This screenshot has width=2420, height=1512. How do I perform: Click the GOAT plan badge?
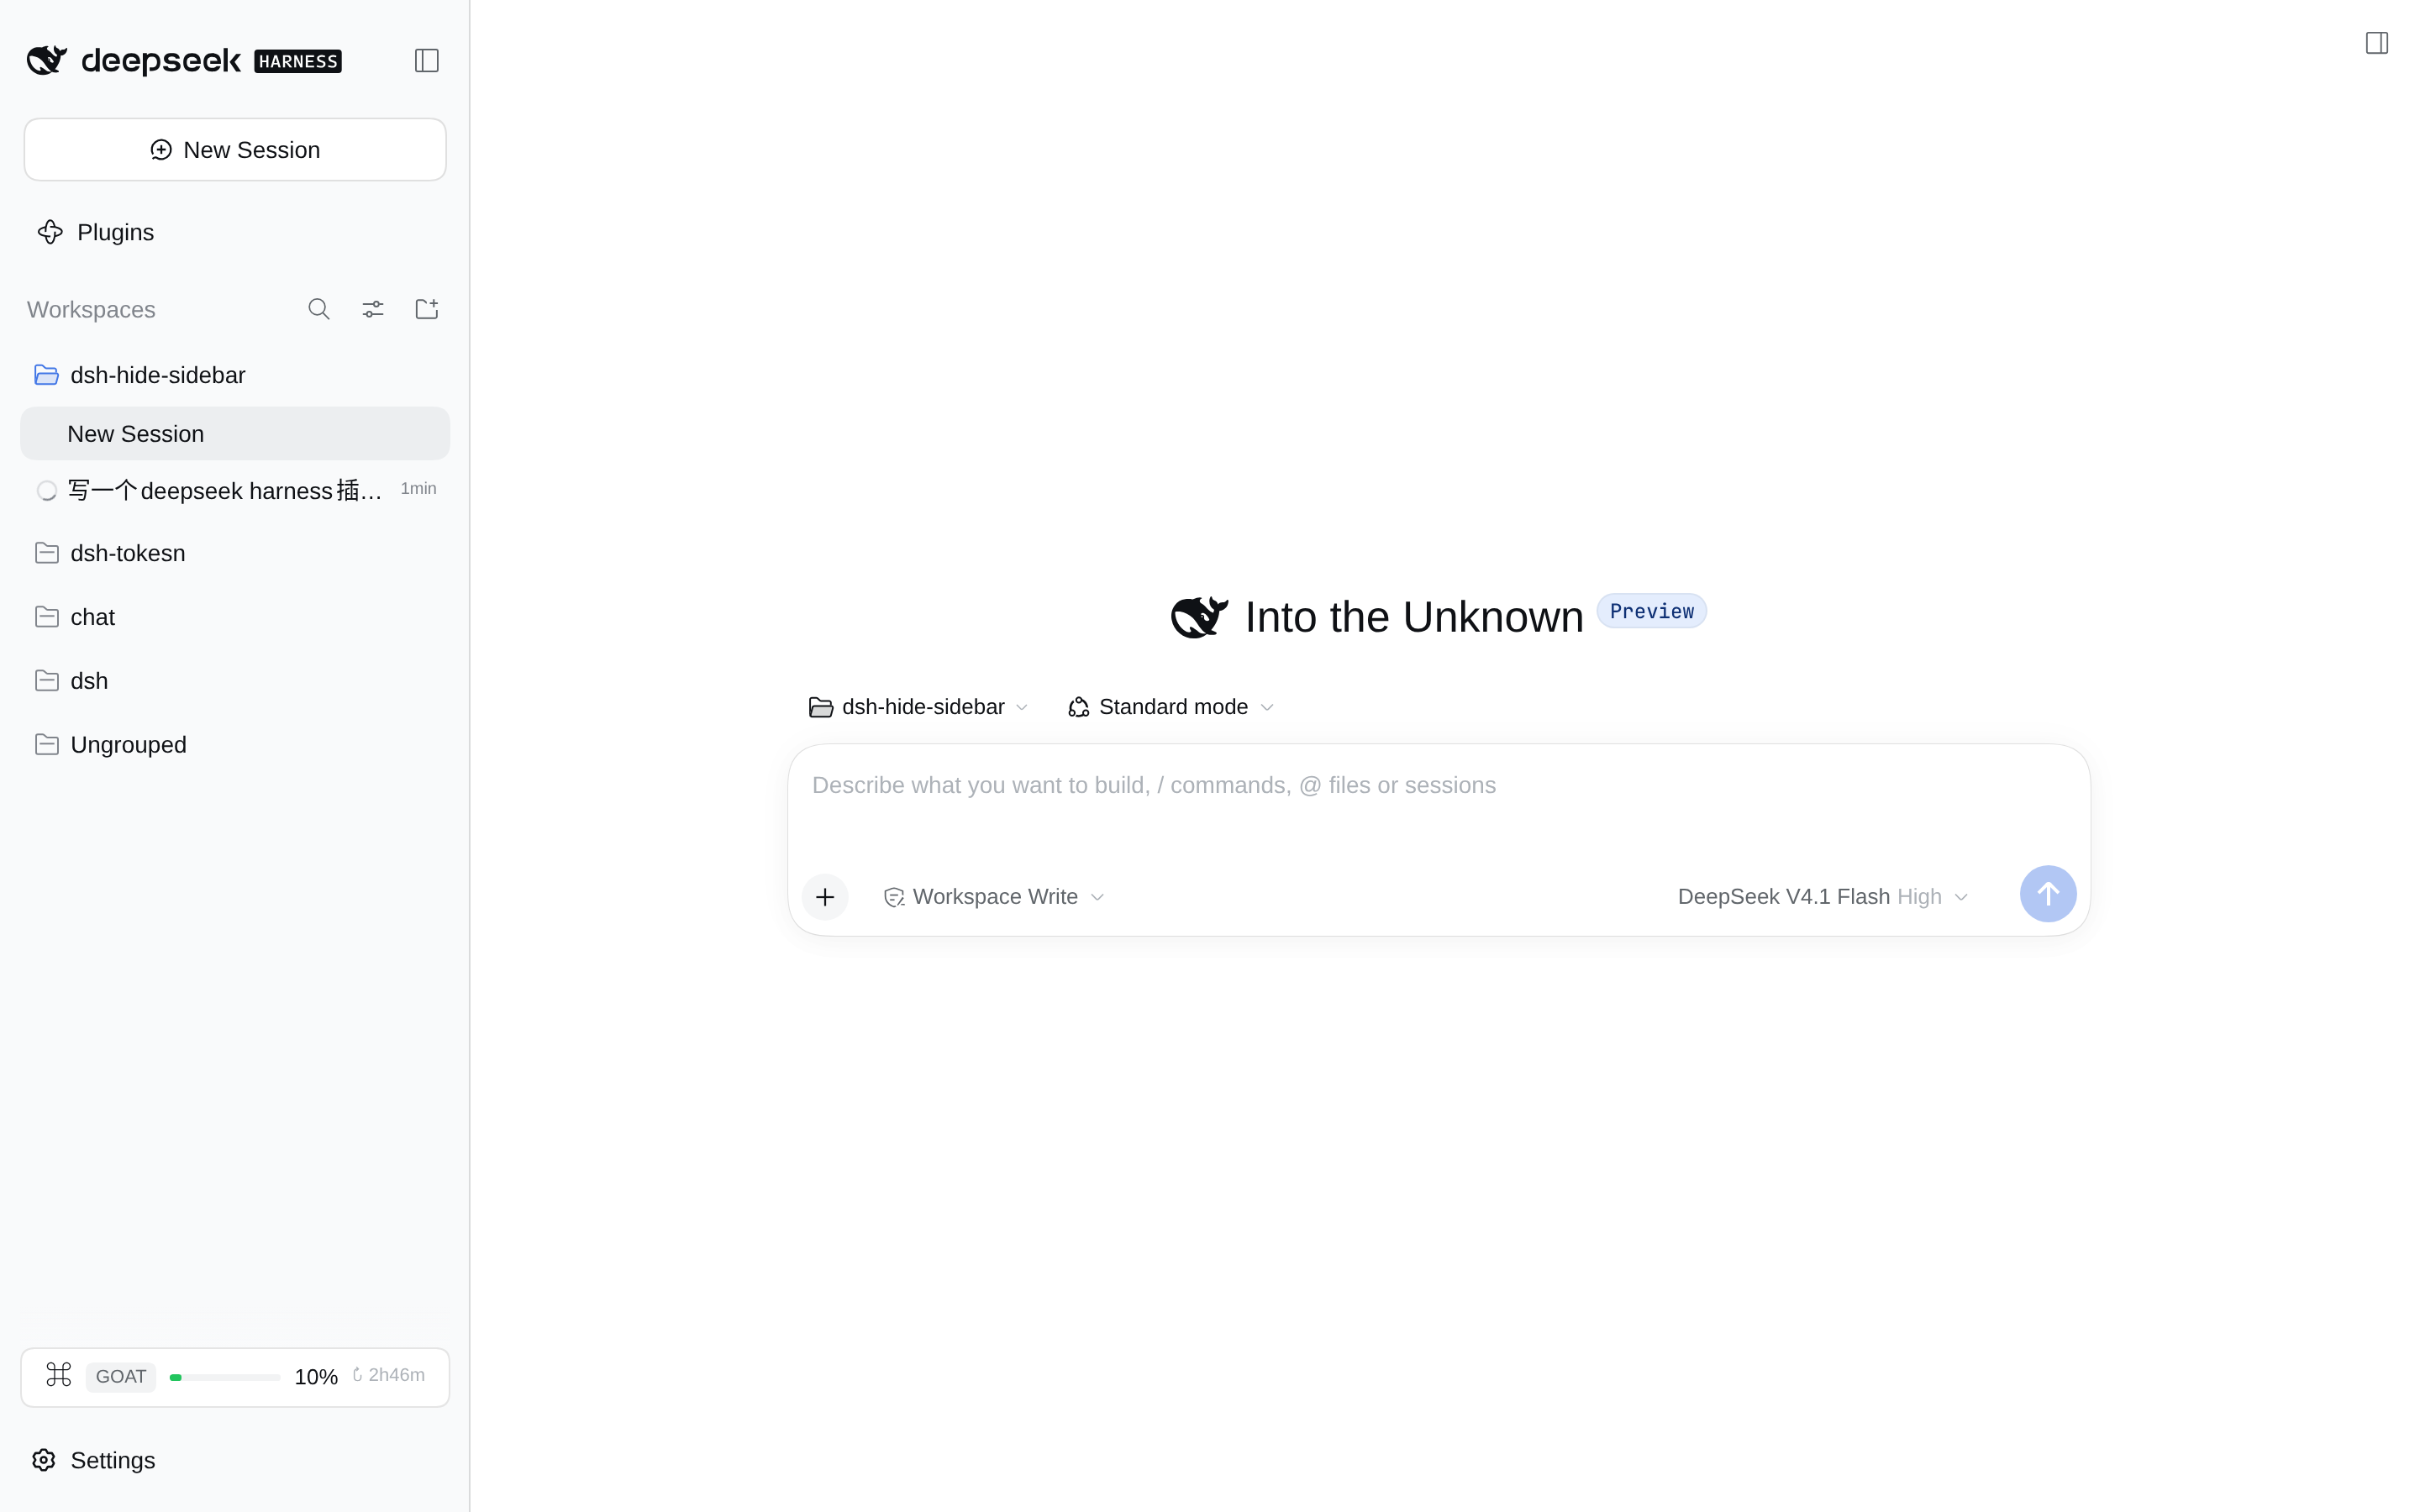click(121, 1377)
